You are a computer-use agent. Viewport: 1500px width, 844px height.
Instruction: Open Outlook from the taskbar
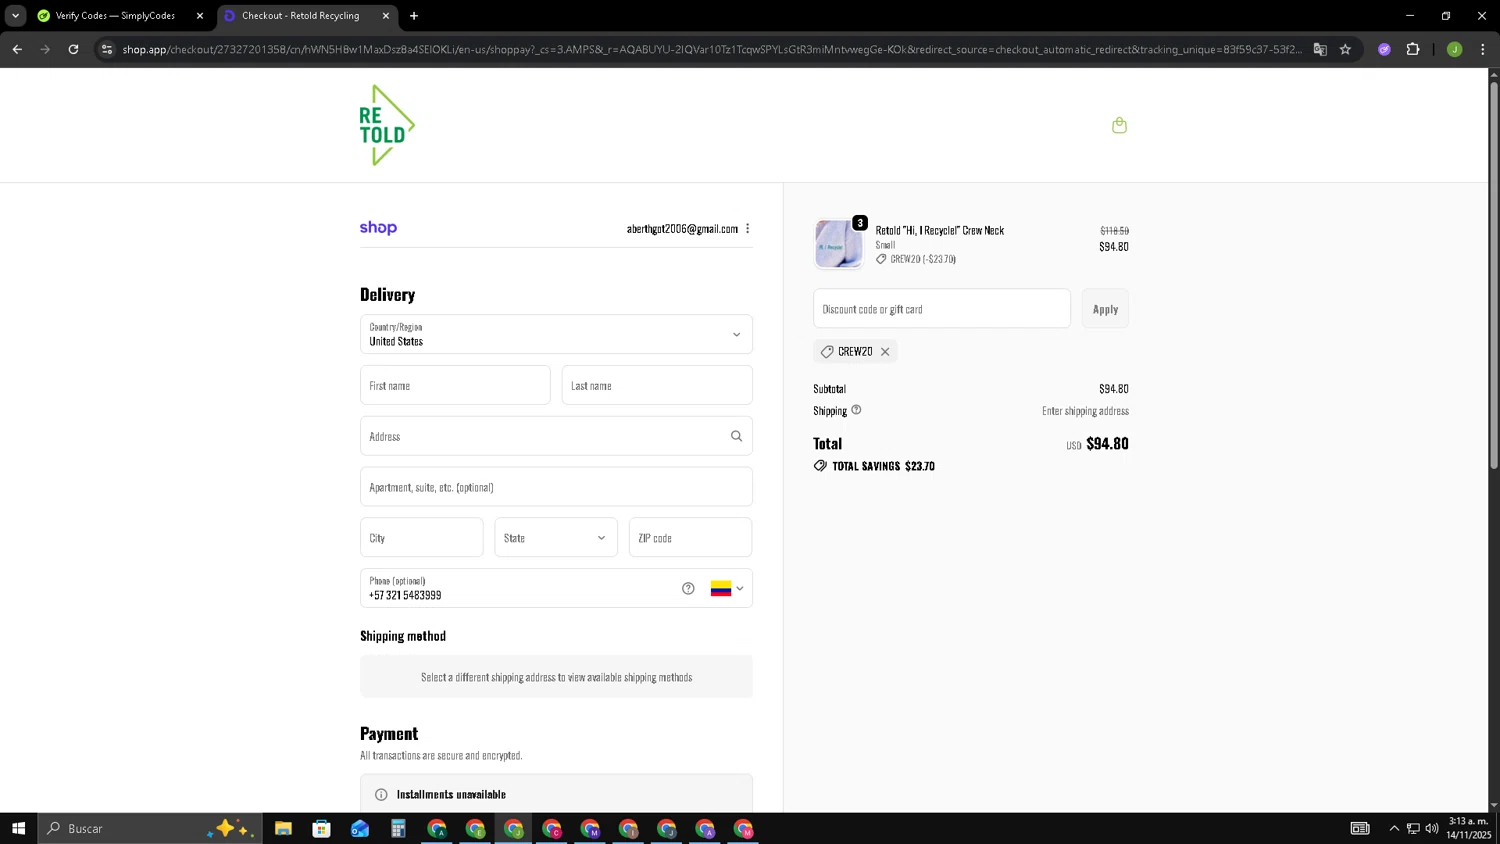[x=360, y=828]
